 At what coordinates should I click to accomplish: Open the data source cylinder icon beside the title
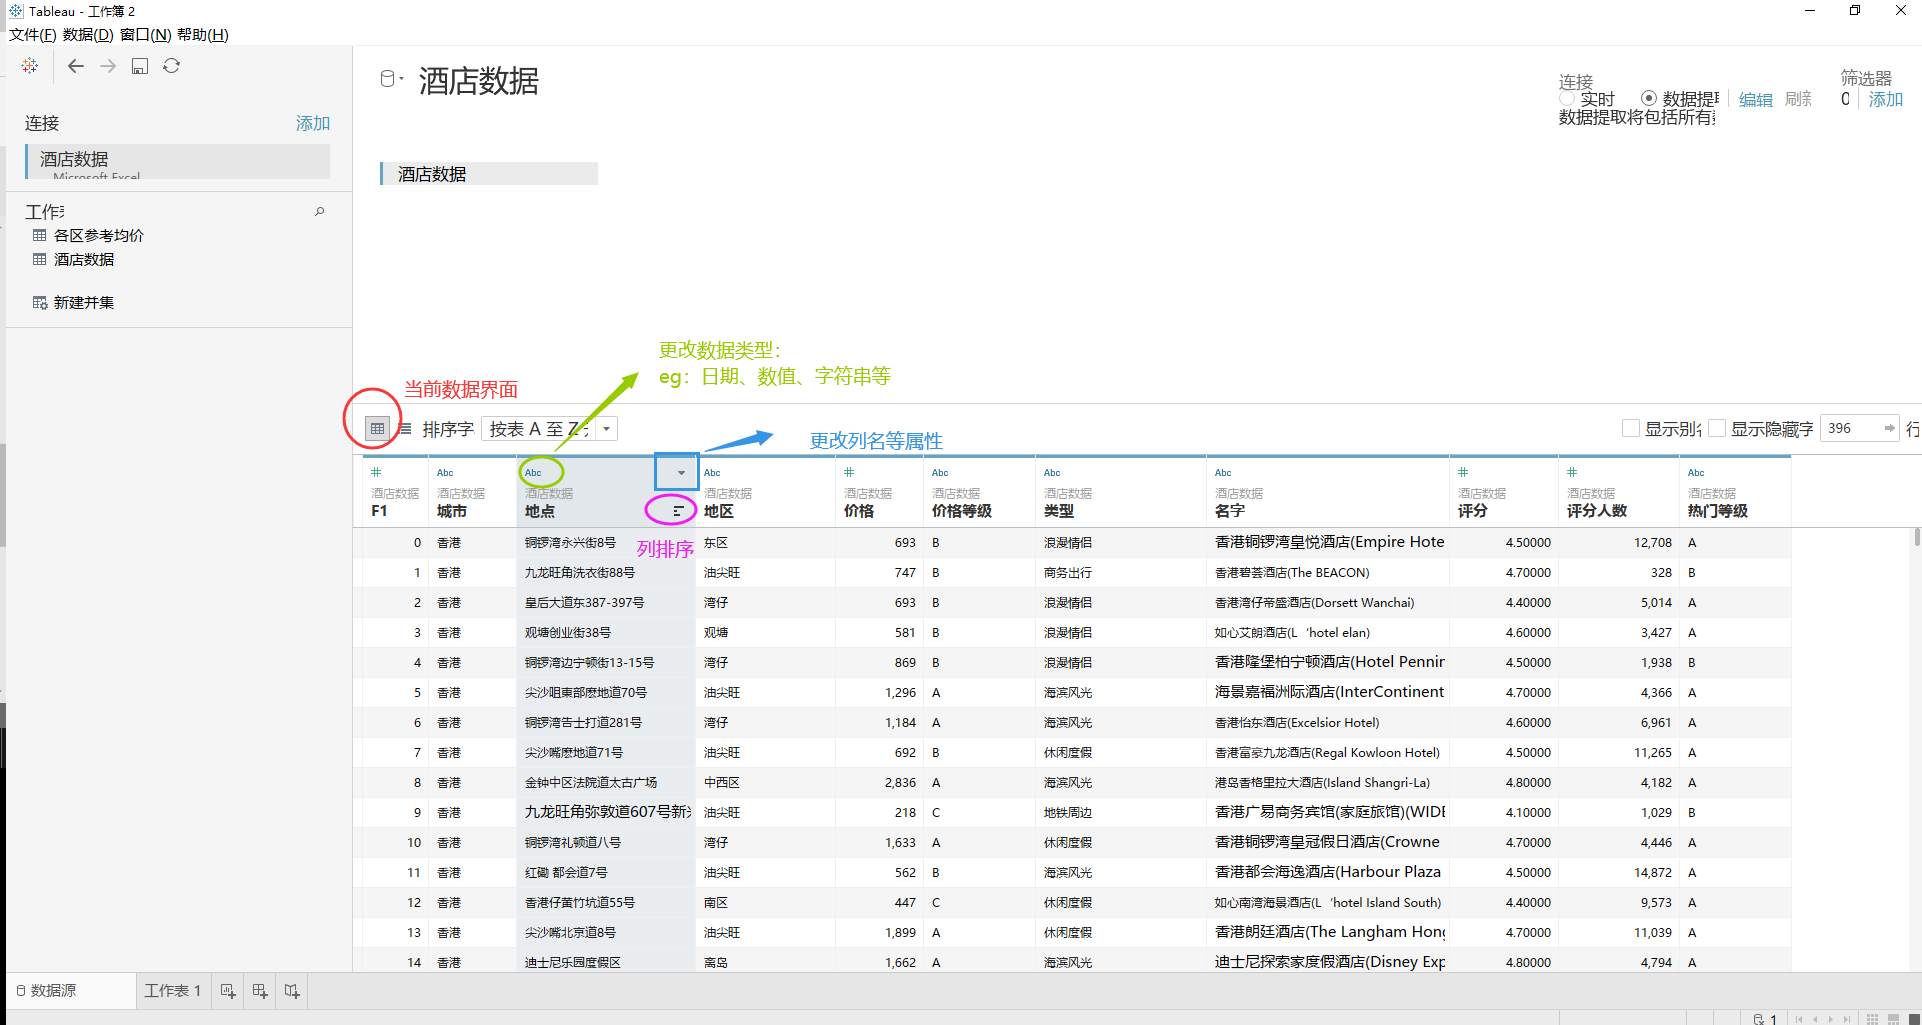point(389,79)
